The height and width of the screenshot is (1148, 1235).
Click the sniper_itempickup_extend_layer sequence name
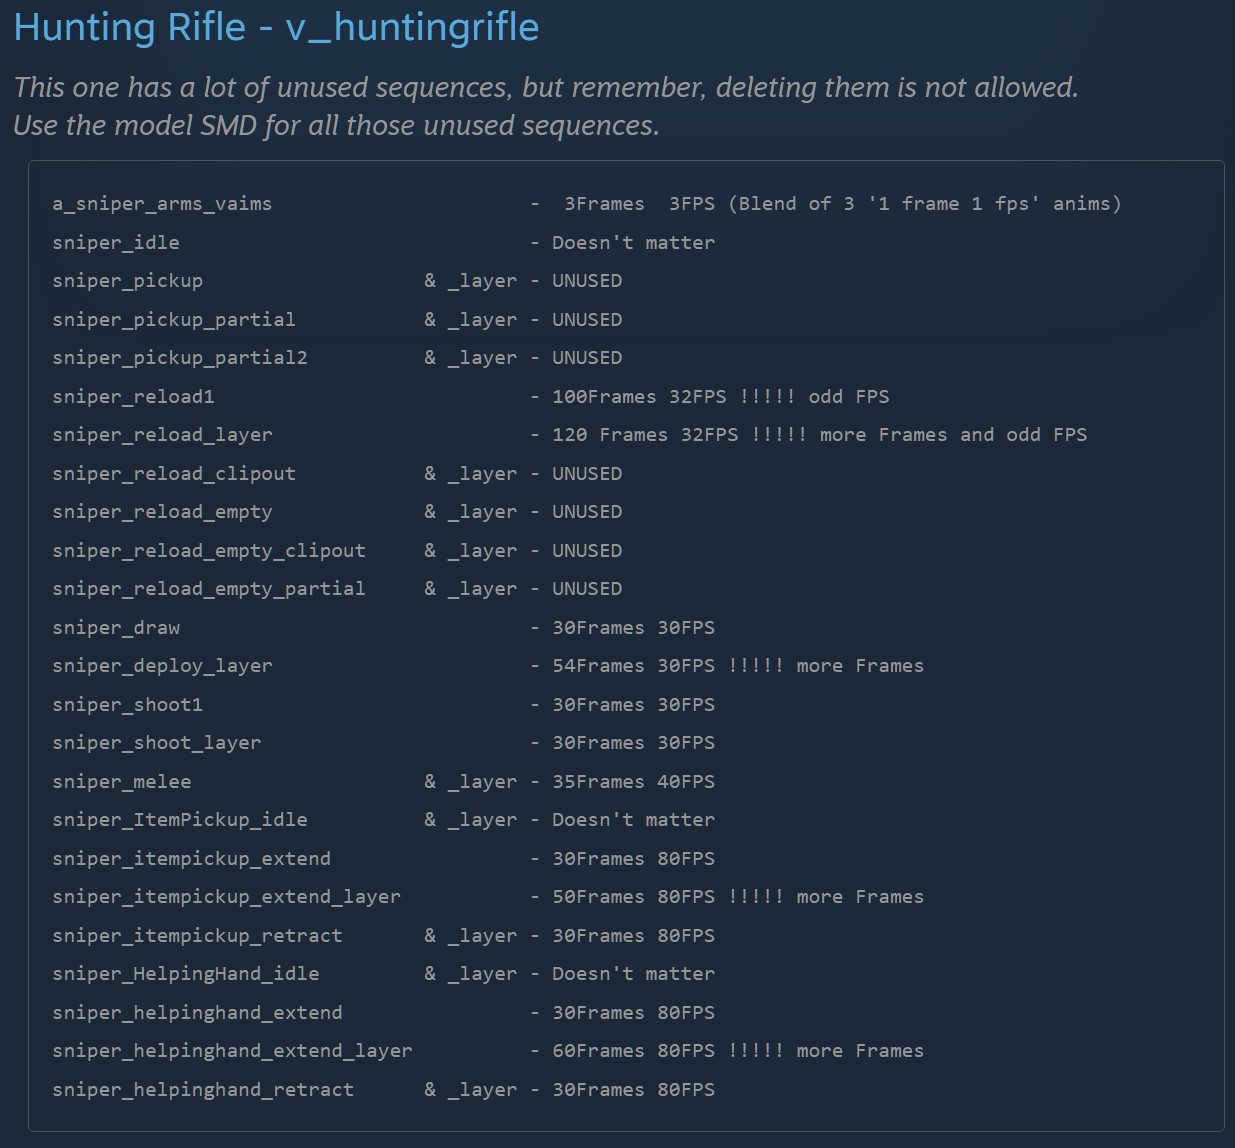tap(226, 897)
